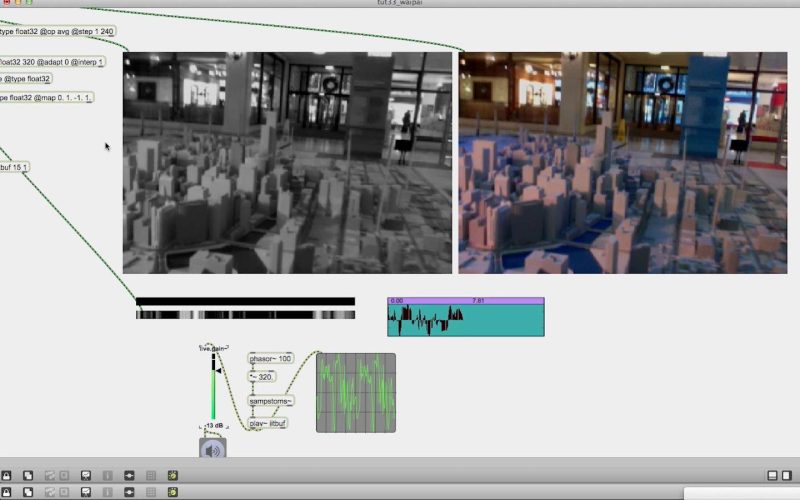800x500 pixels.
Task: Click the grayscale striped matrix strip
Action: [245, 315]
